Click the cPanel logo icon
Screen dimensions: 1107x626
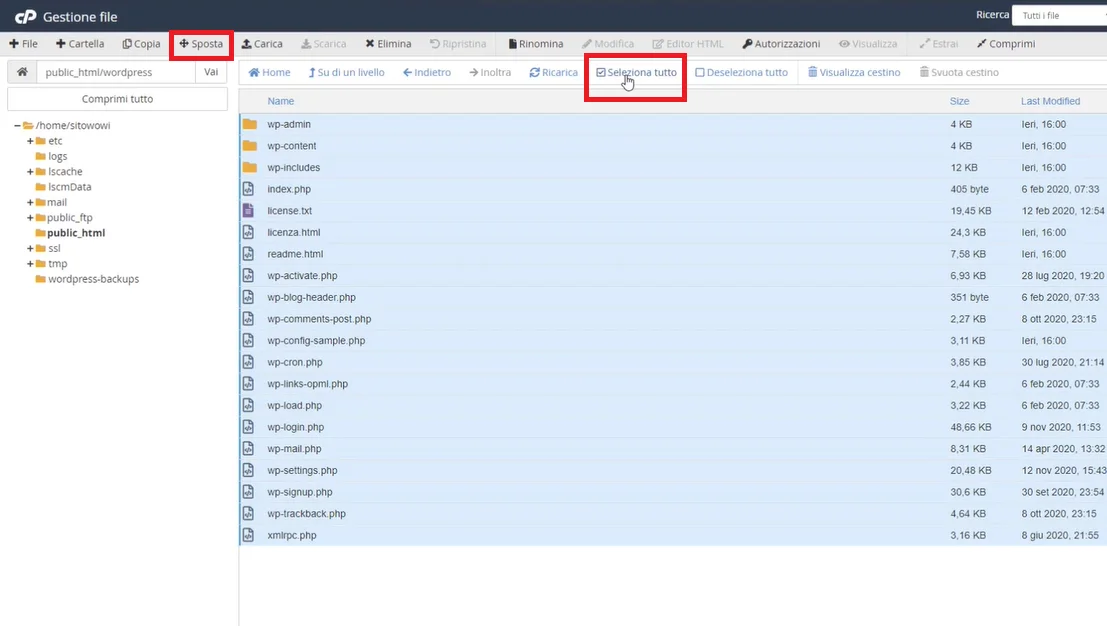pos(26,16)
